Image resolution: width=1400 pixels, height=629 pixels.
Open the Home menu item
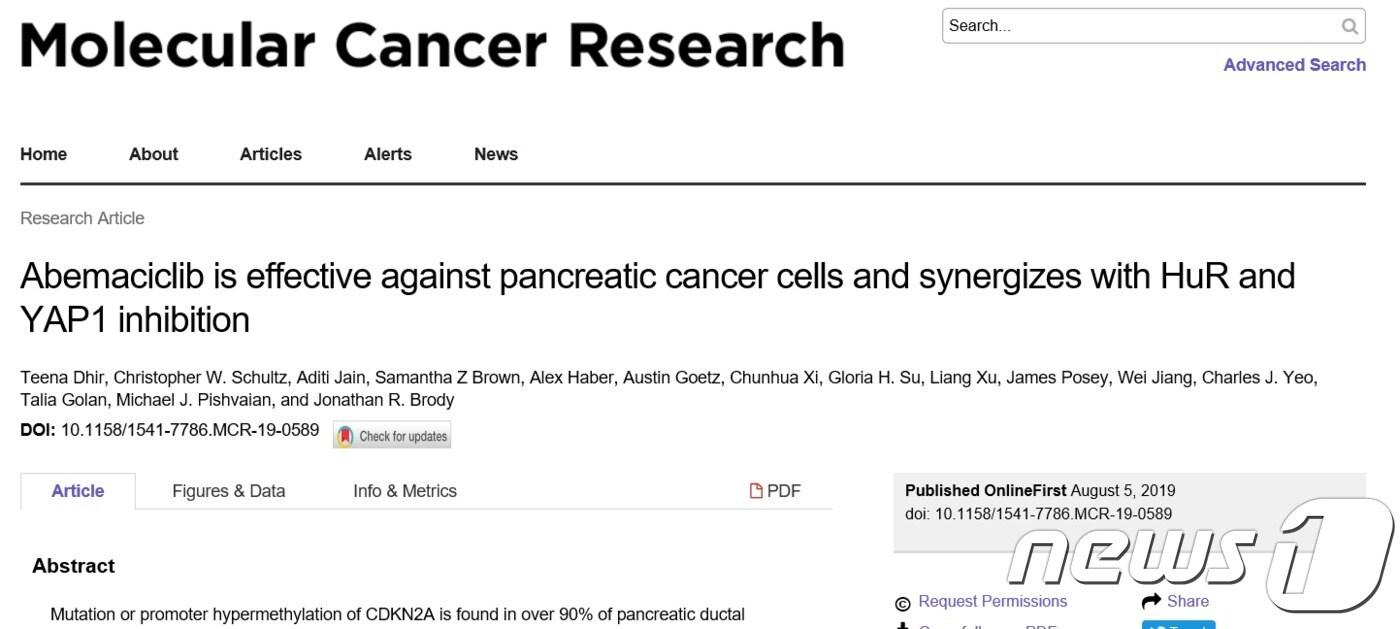tap(44, 154)
